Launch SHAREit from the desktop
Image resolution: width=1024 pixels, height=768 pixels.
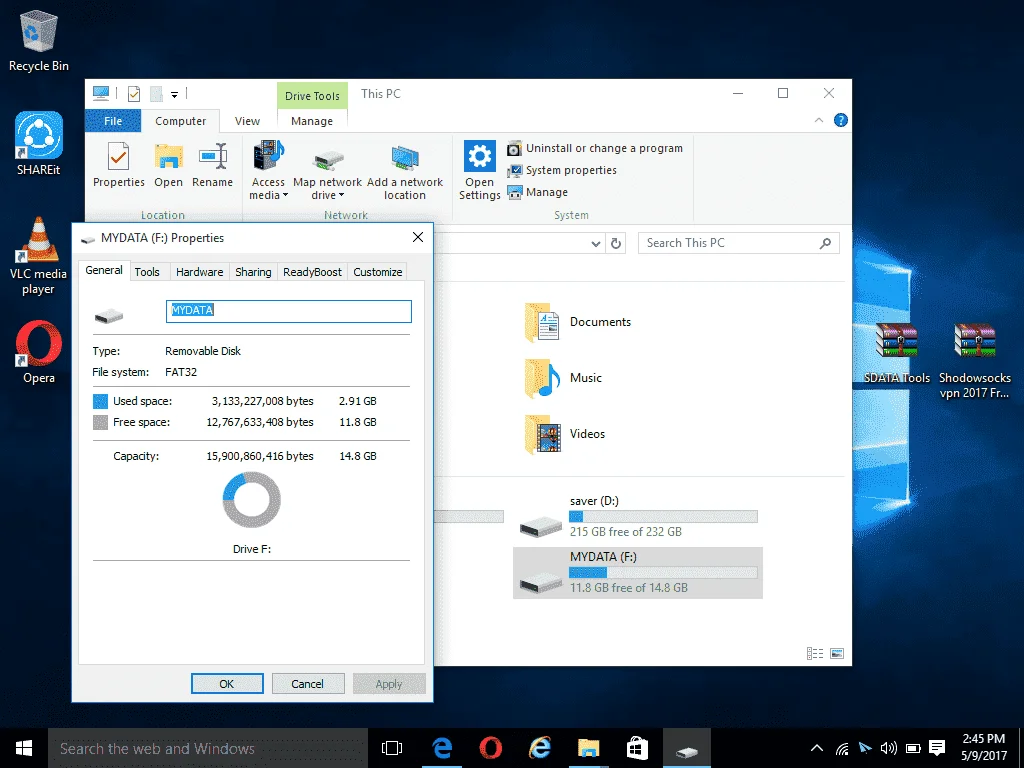[x=39, y=144]
